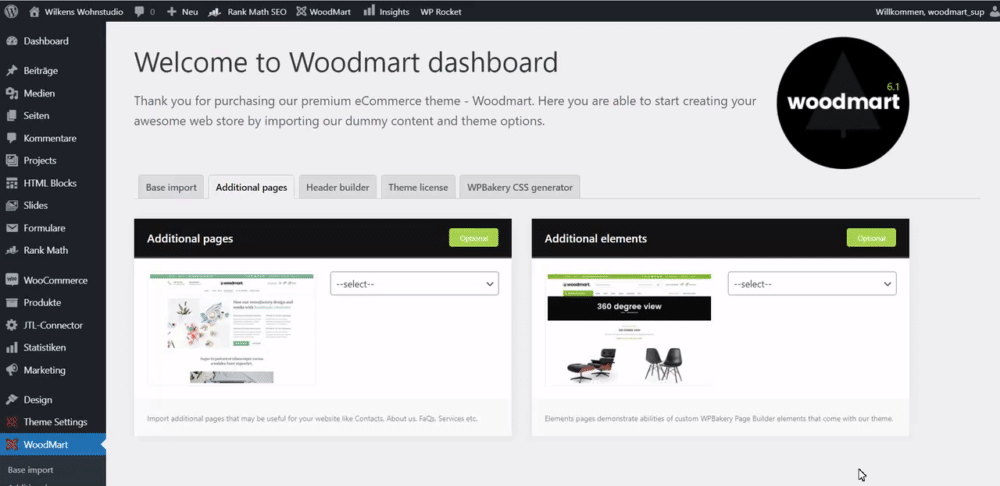
Task: Click the Projects layers icon
Action: [x=11, y=161]
